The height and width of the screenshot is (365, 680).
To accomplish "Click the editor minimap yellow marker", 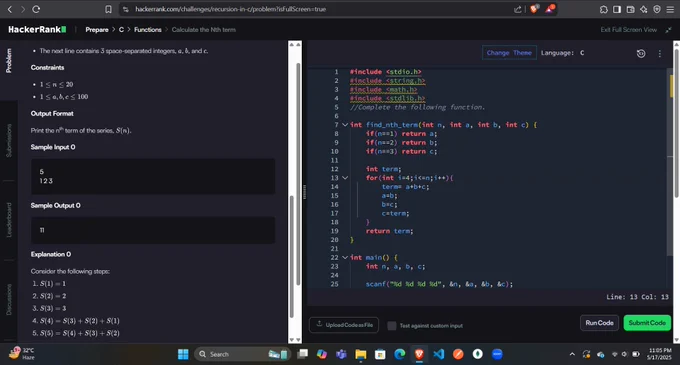I will pyautogui.click(x=672, y=86).
